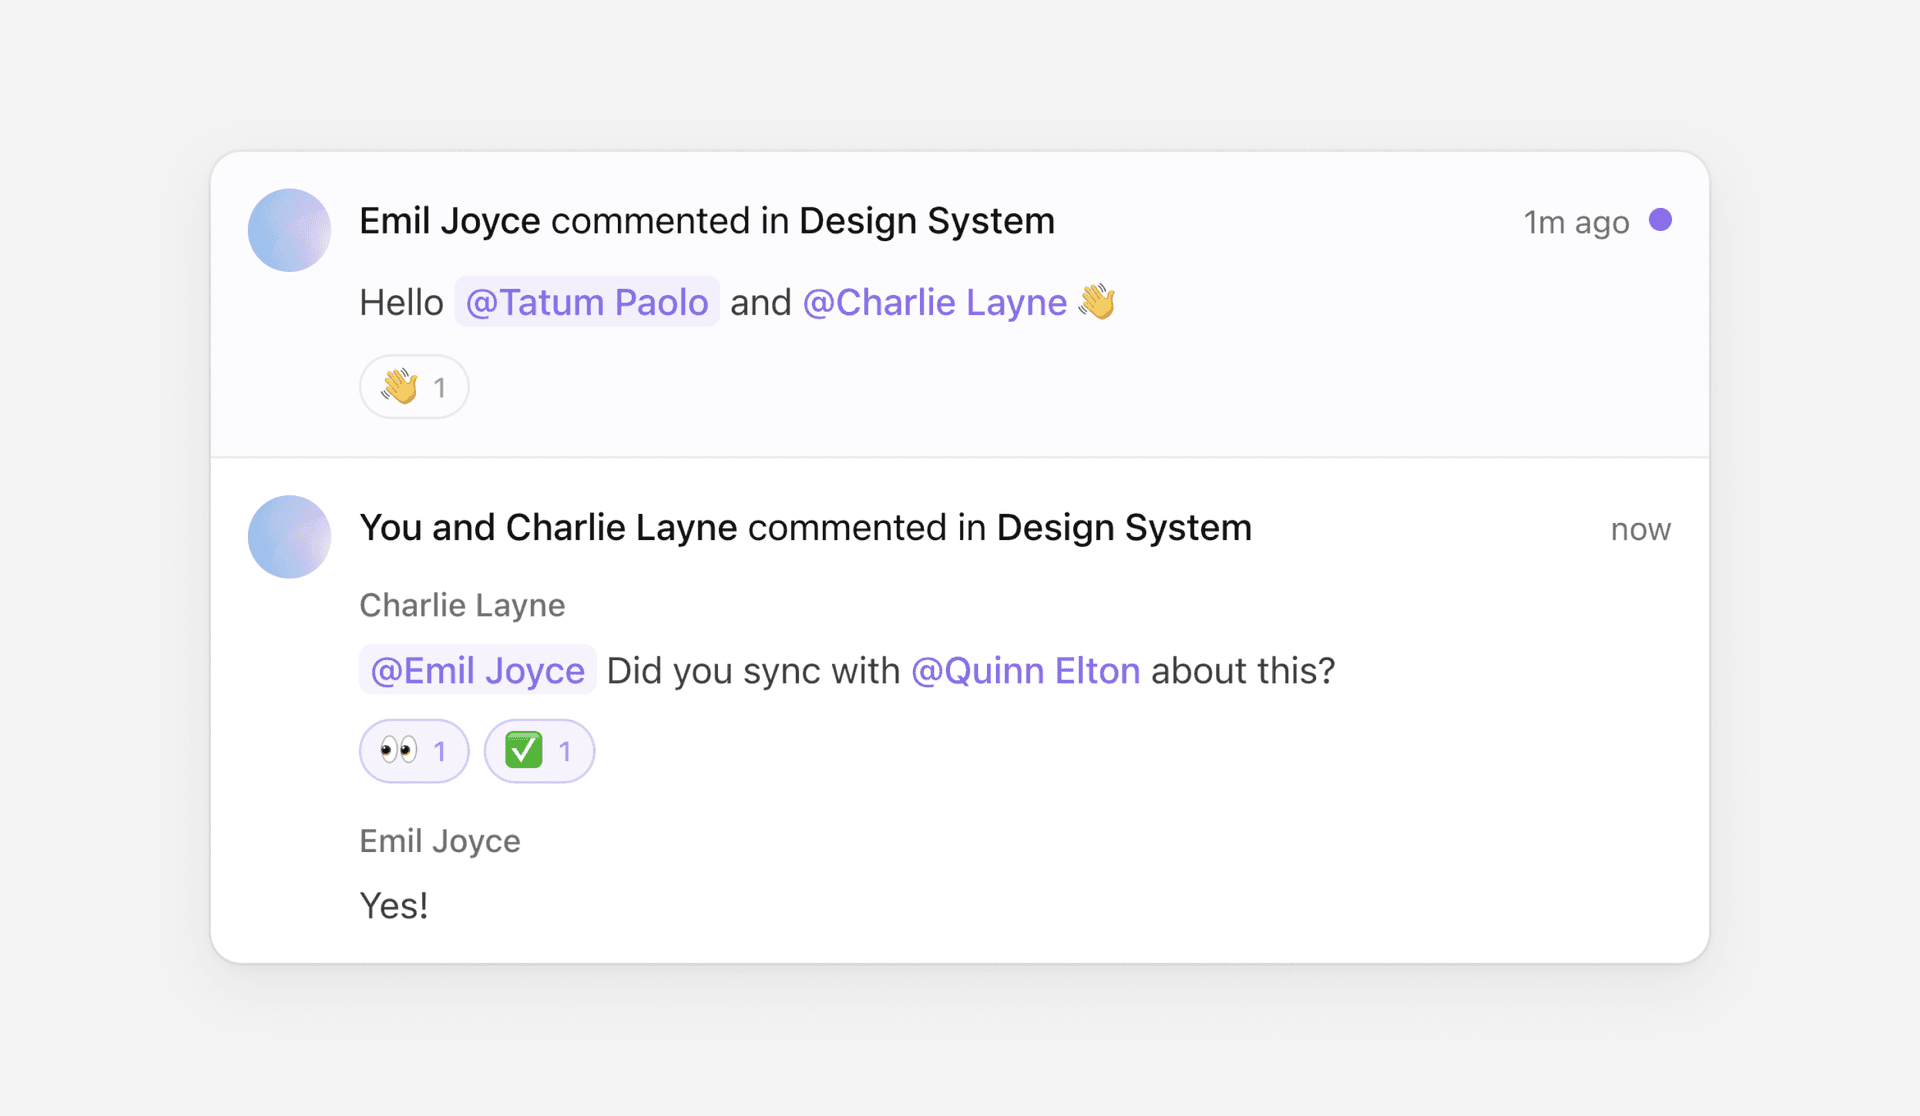Open the @Tatum Paolo mention
This screenshot has width=1920, height=1116.
[x=587, y=302]
